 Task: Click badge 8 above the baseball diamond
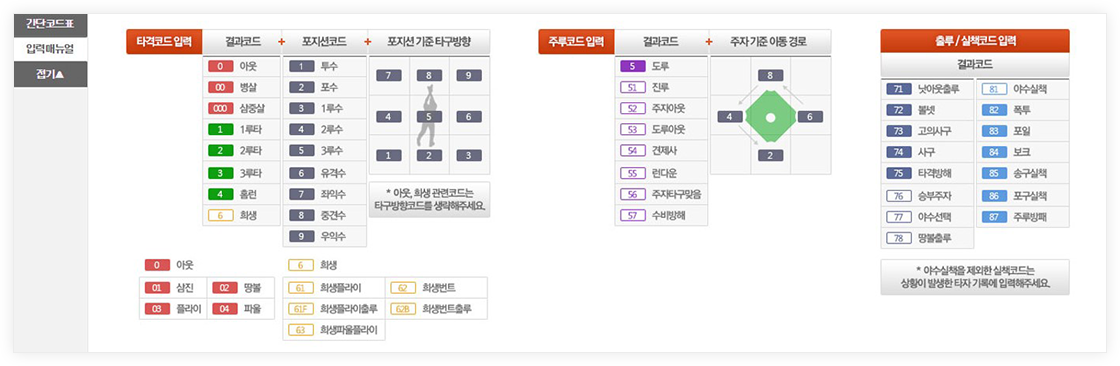pyautogui.click(x=770, y=75)
